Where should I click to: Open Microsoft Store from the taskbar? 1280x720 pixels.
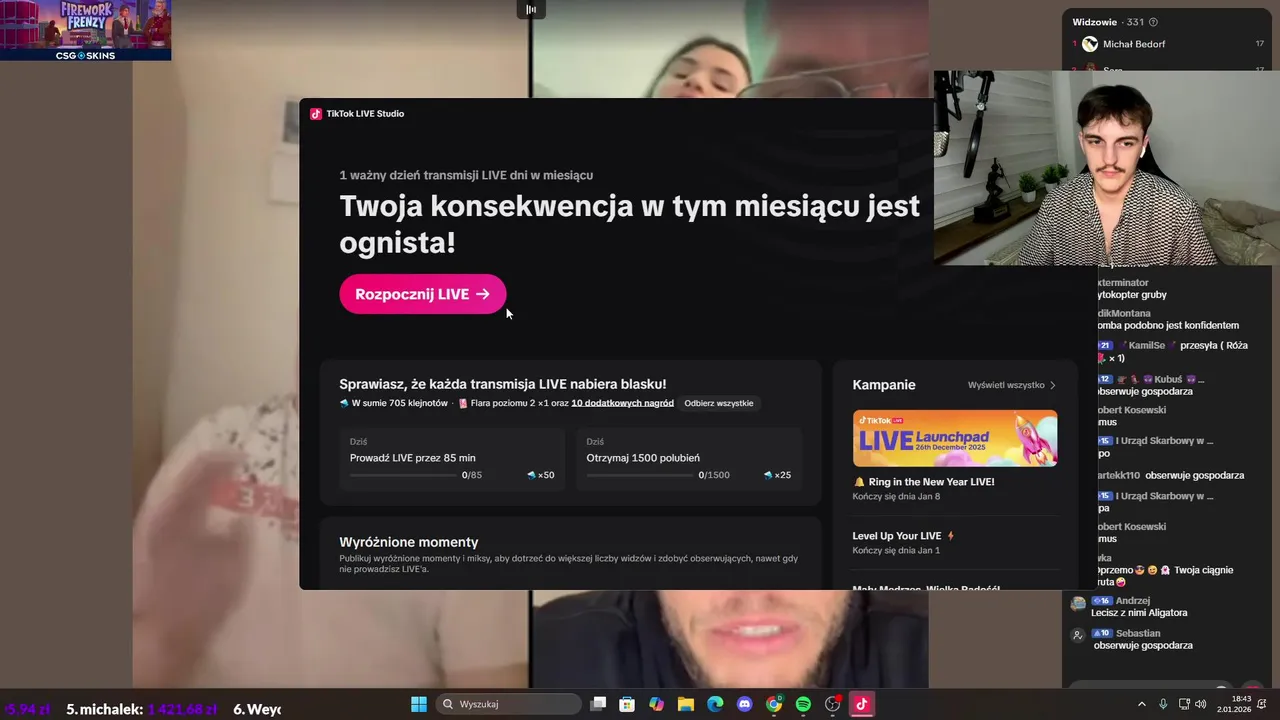(x=627, y=704)
